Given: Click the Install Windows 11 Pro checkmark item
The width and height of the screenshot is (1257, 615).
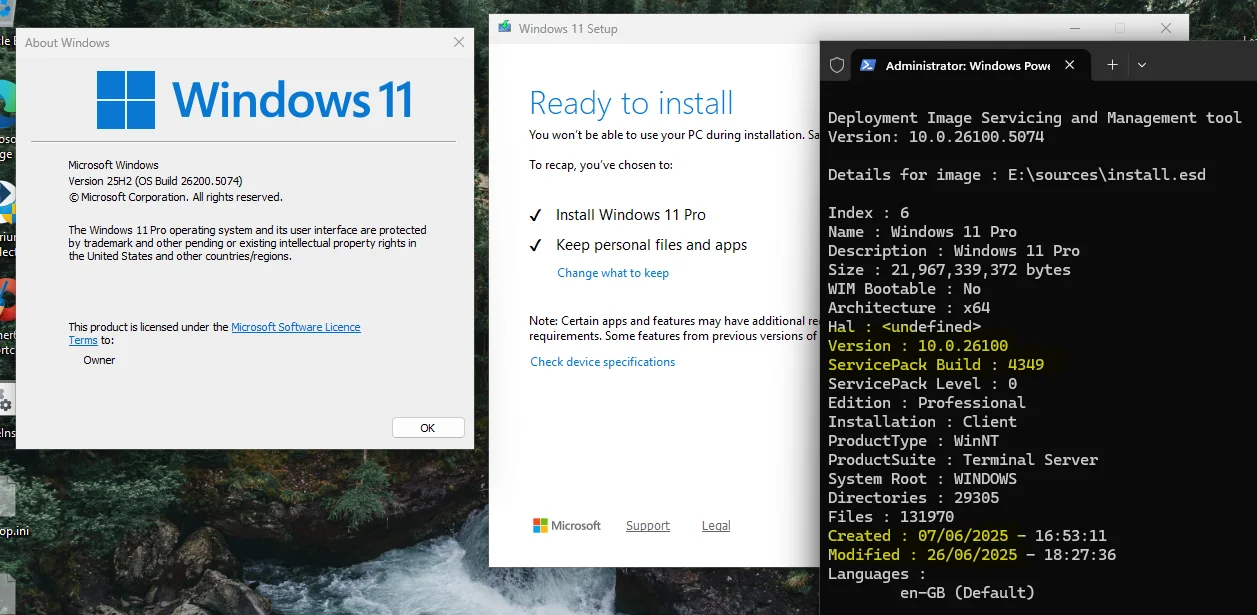Looking at the screenshot, I should tap(619, 215).
